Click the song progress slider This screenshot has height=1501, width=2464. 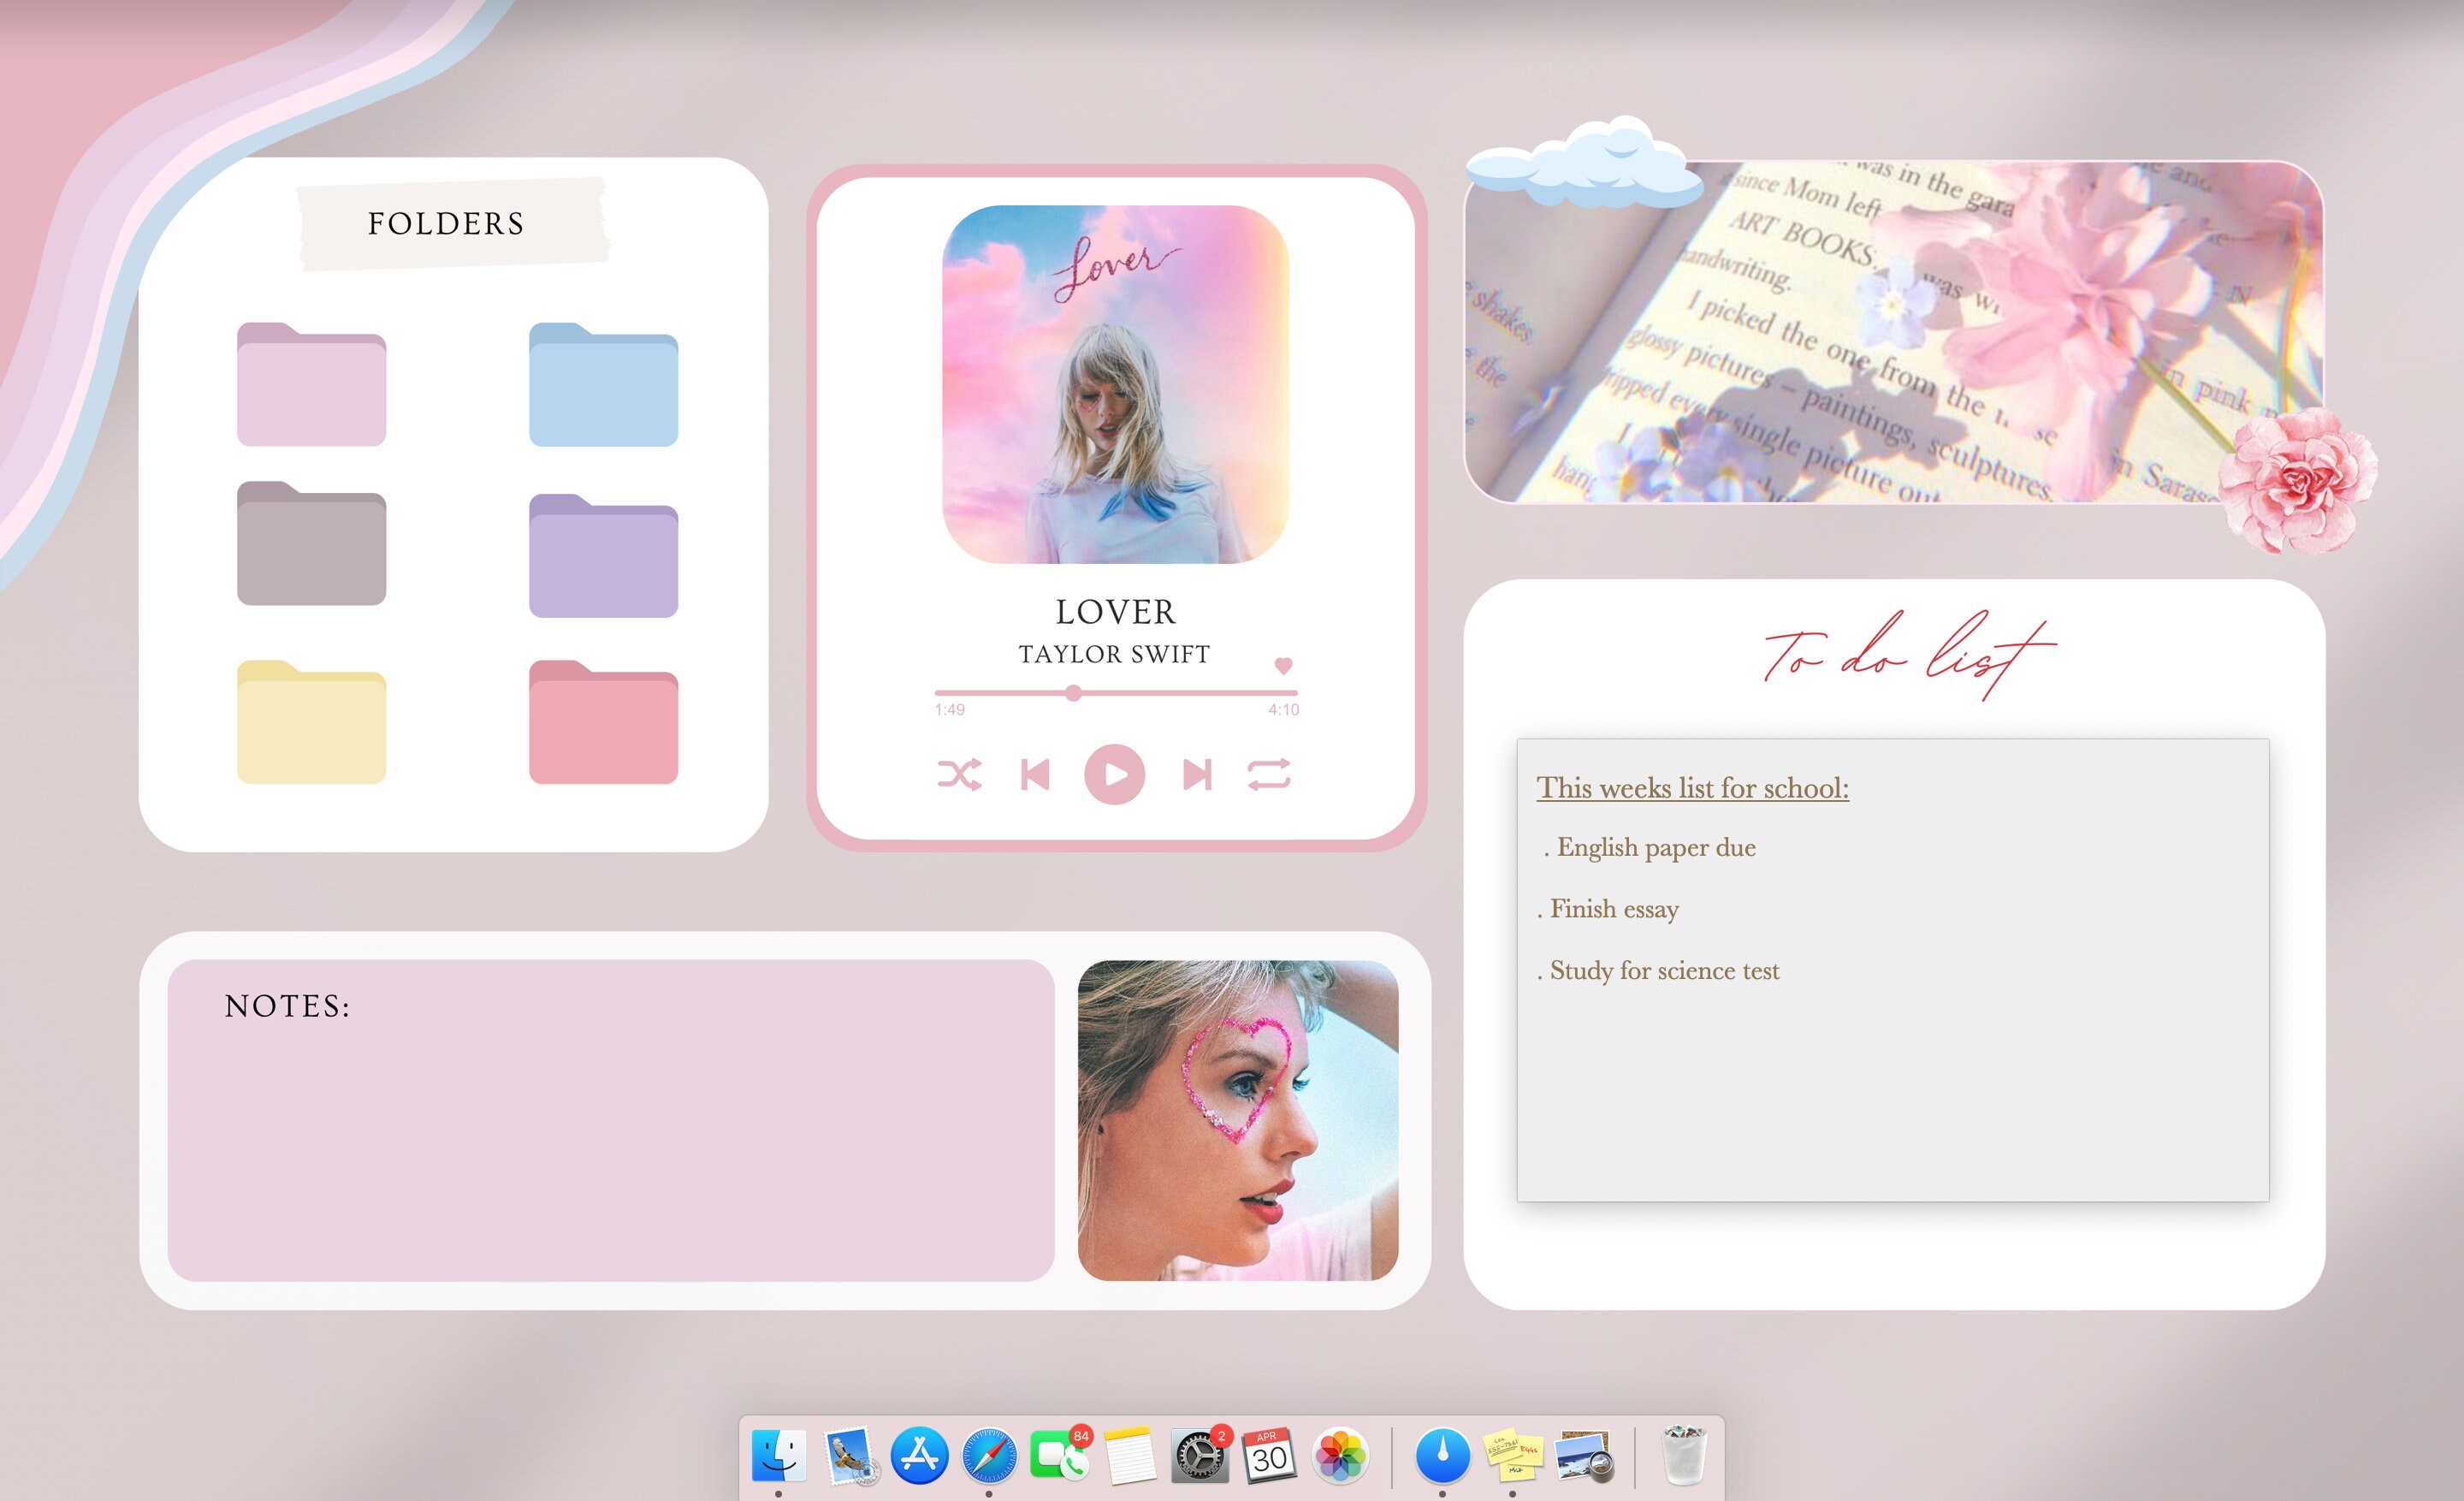coord(1073,692)
